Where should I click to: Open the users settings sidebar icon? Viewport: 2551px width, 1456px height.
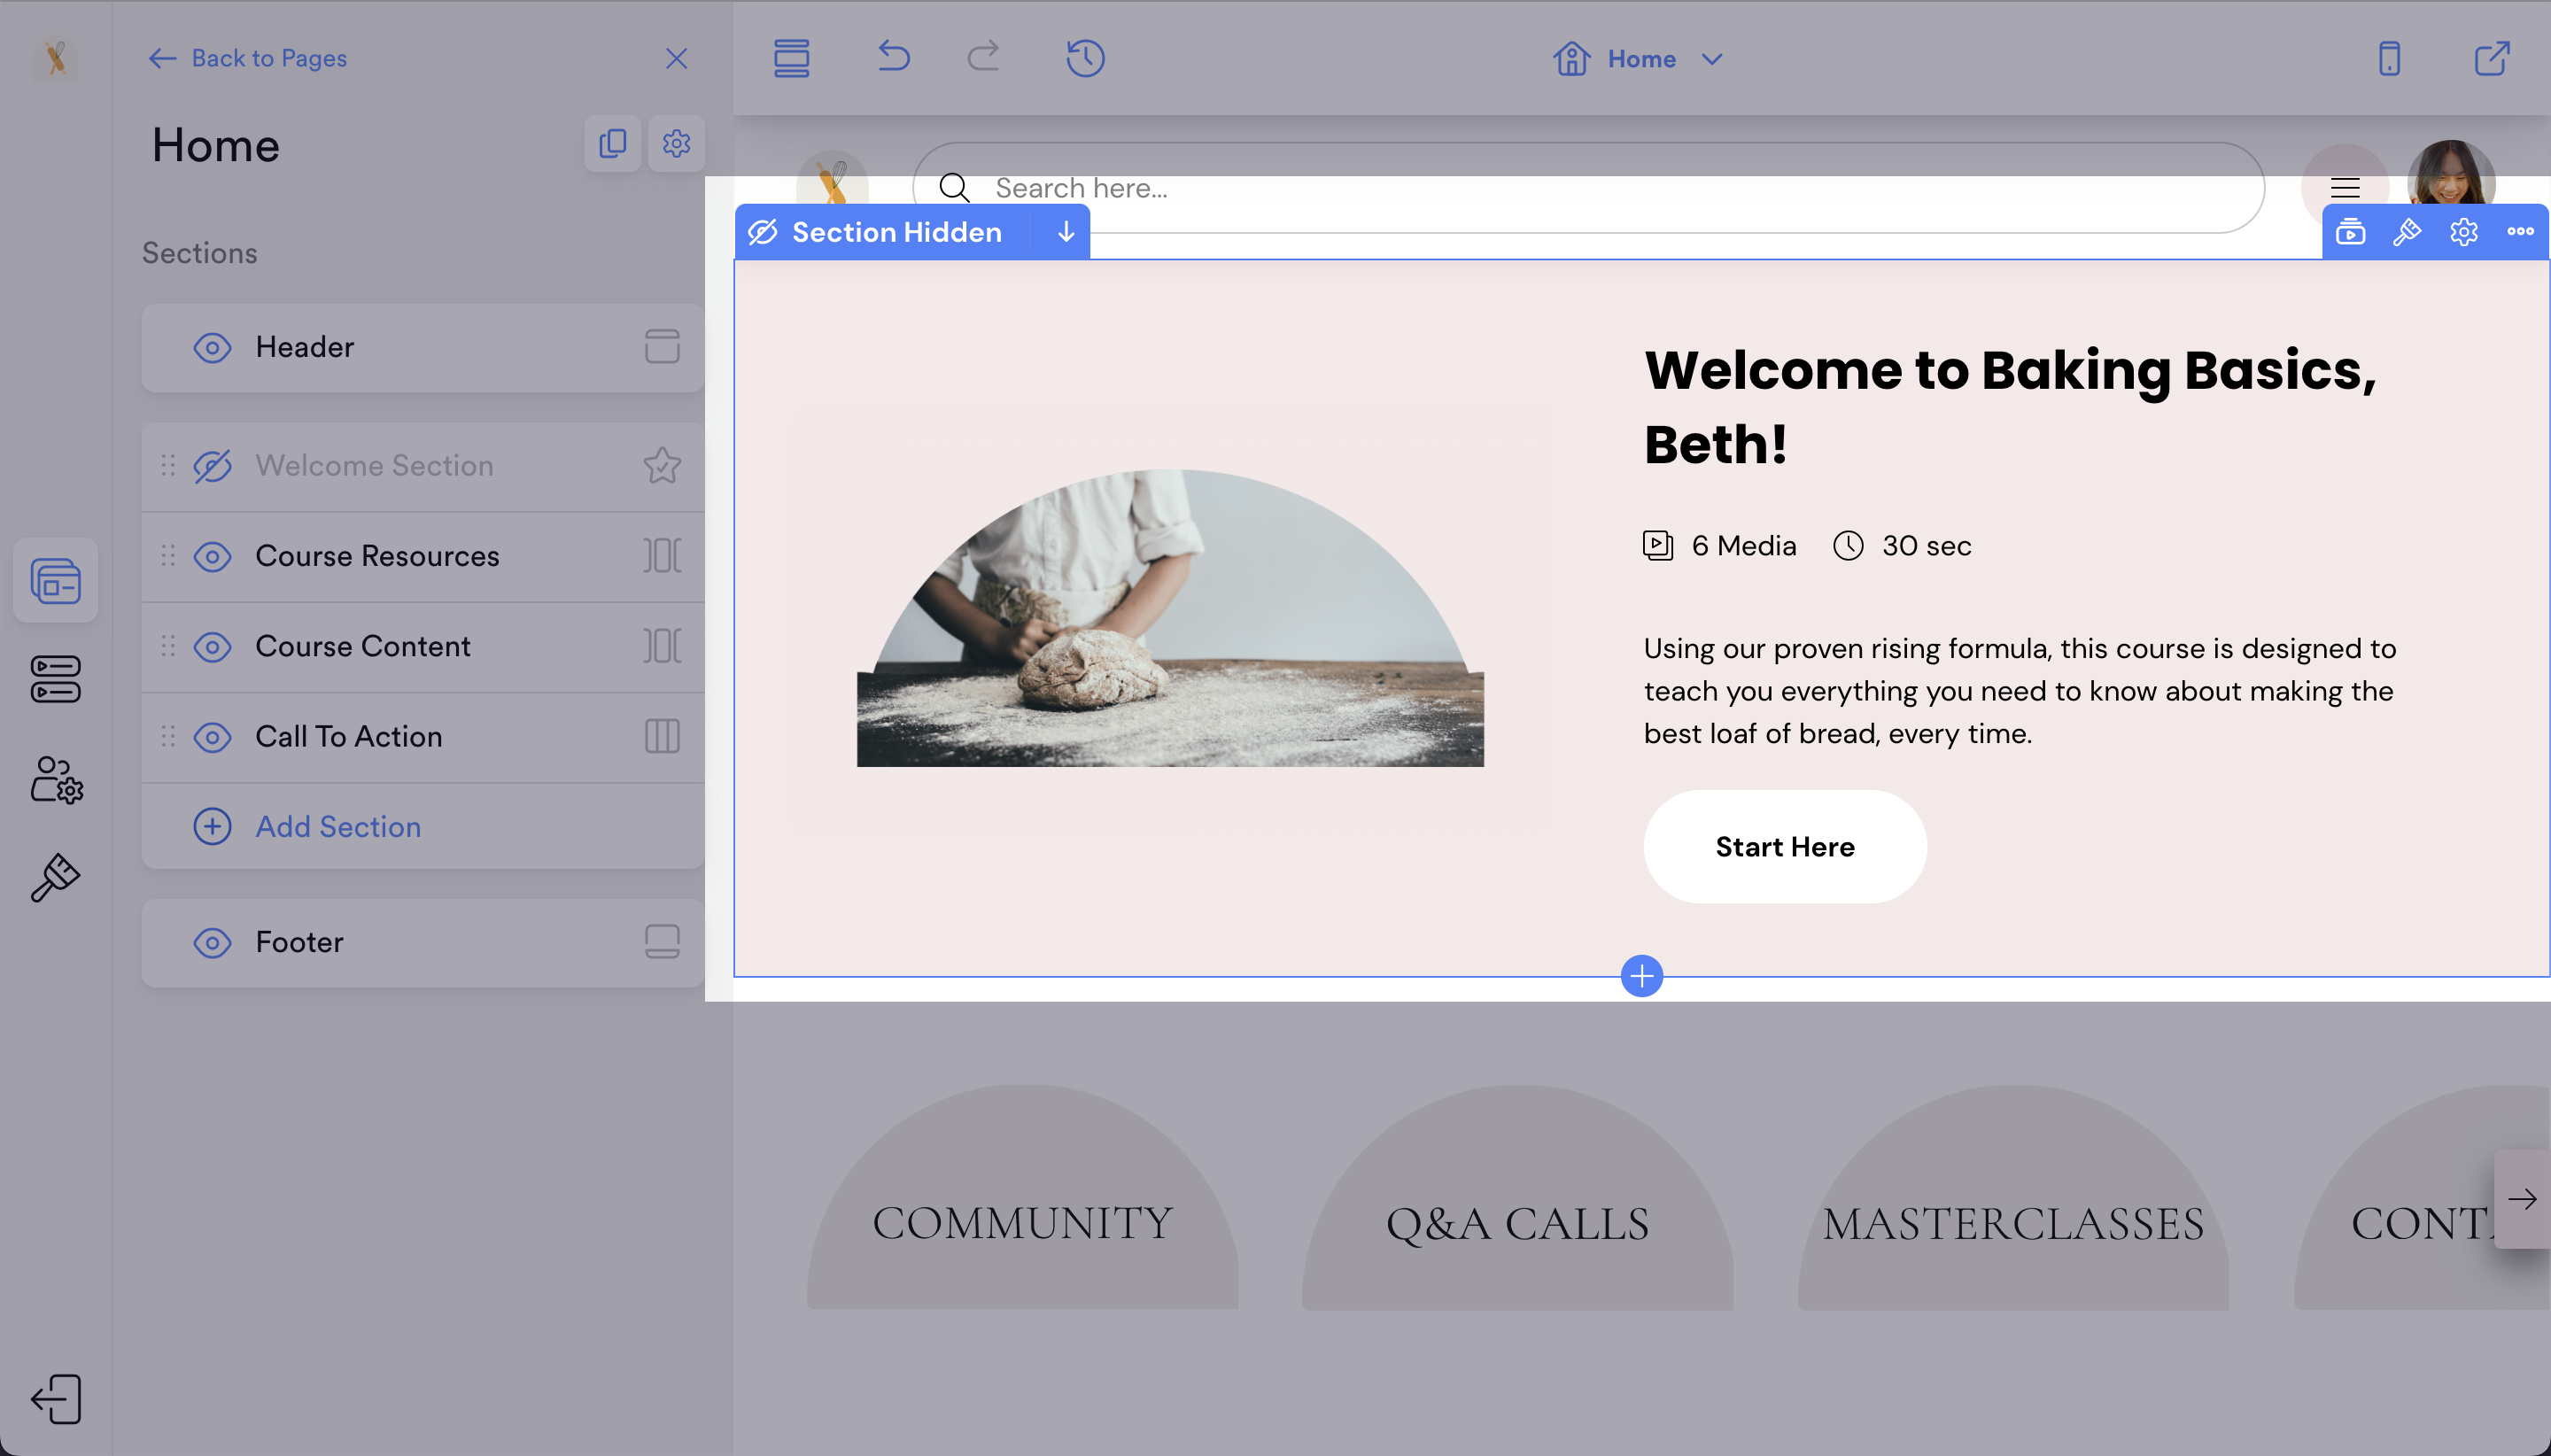56,780
